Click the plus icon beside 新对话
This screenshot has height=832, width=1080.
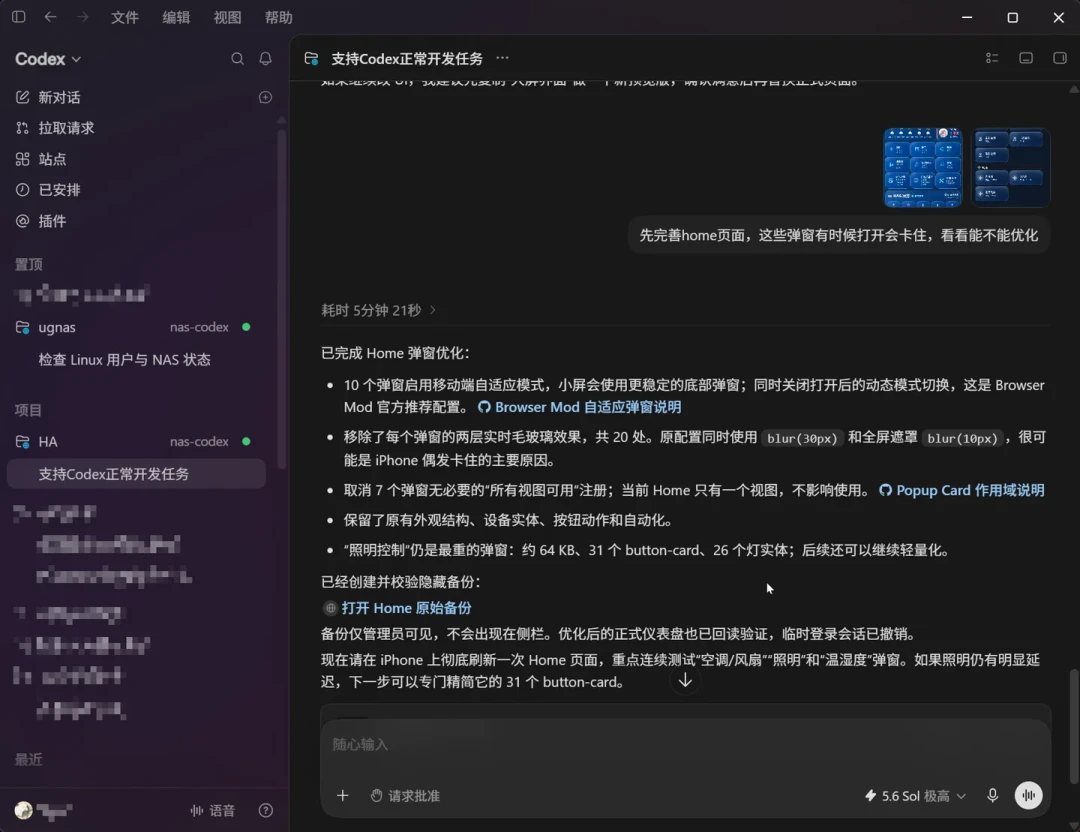(265, 97)
